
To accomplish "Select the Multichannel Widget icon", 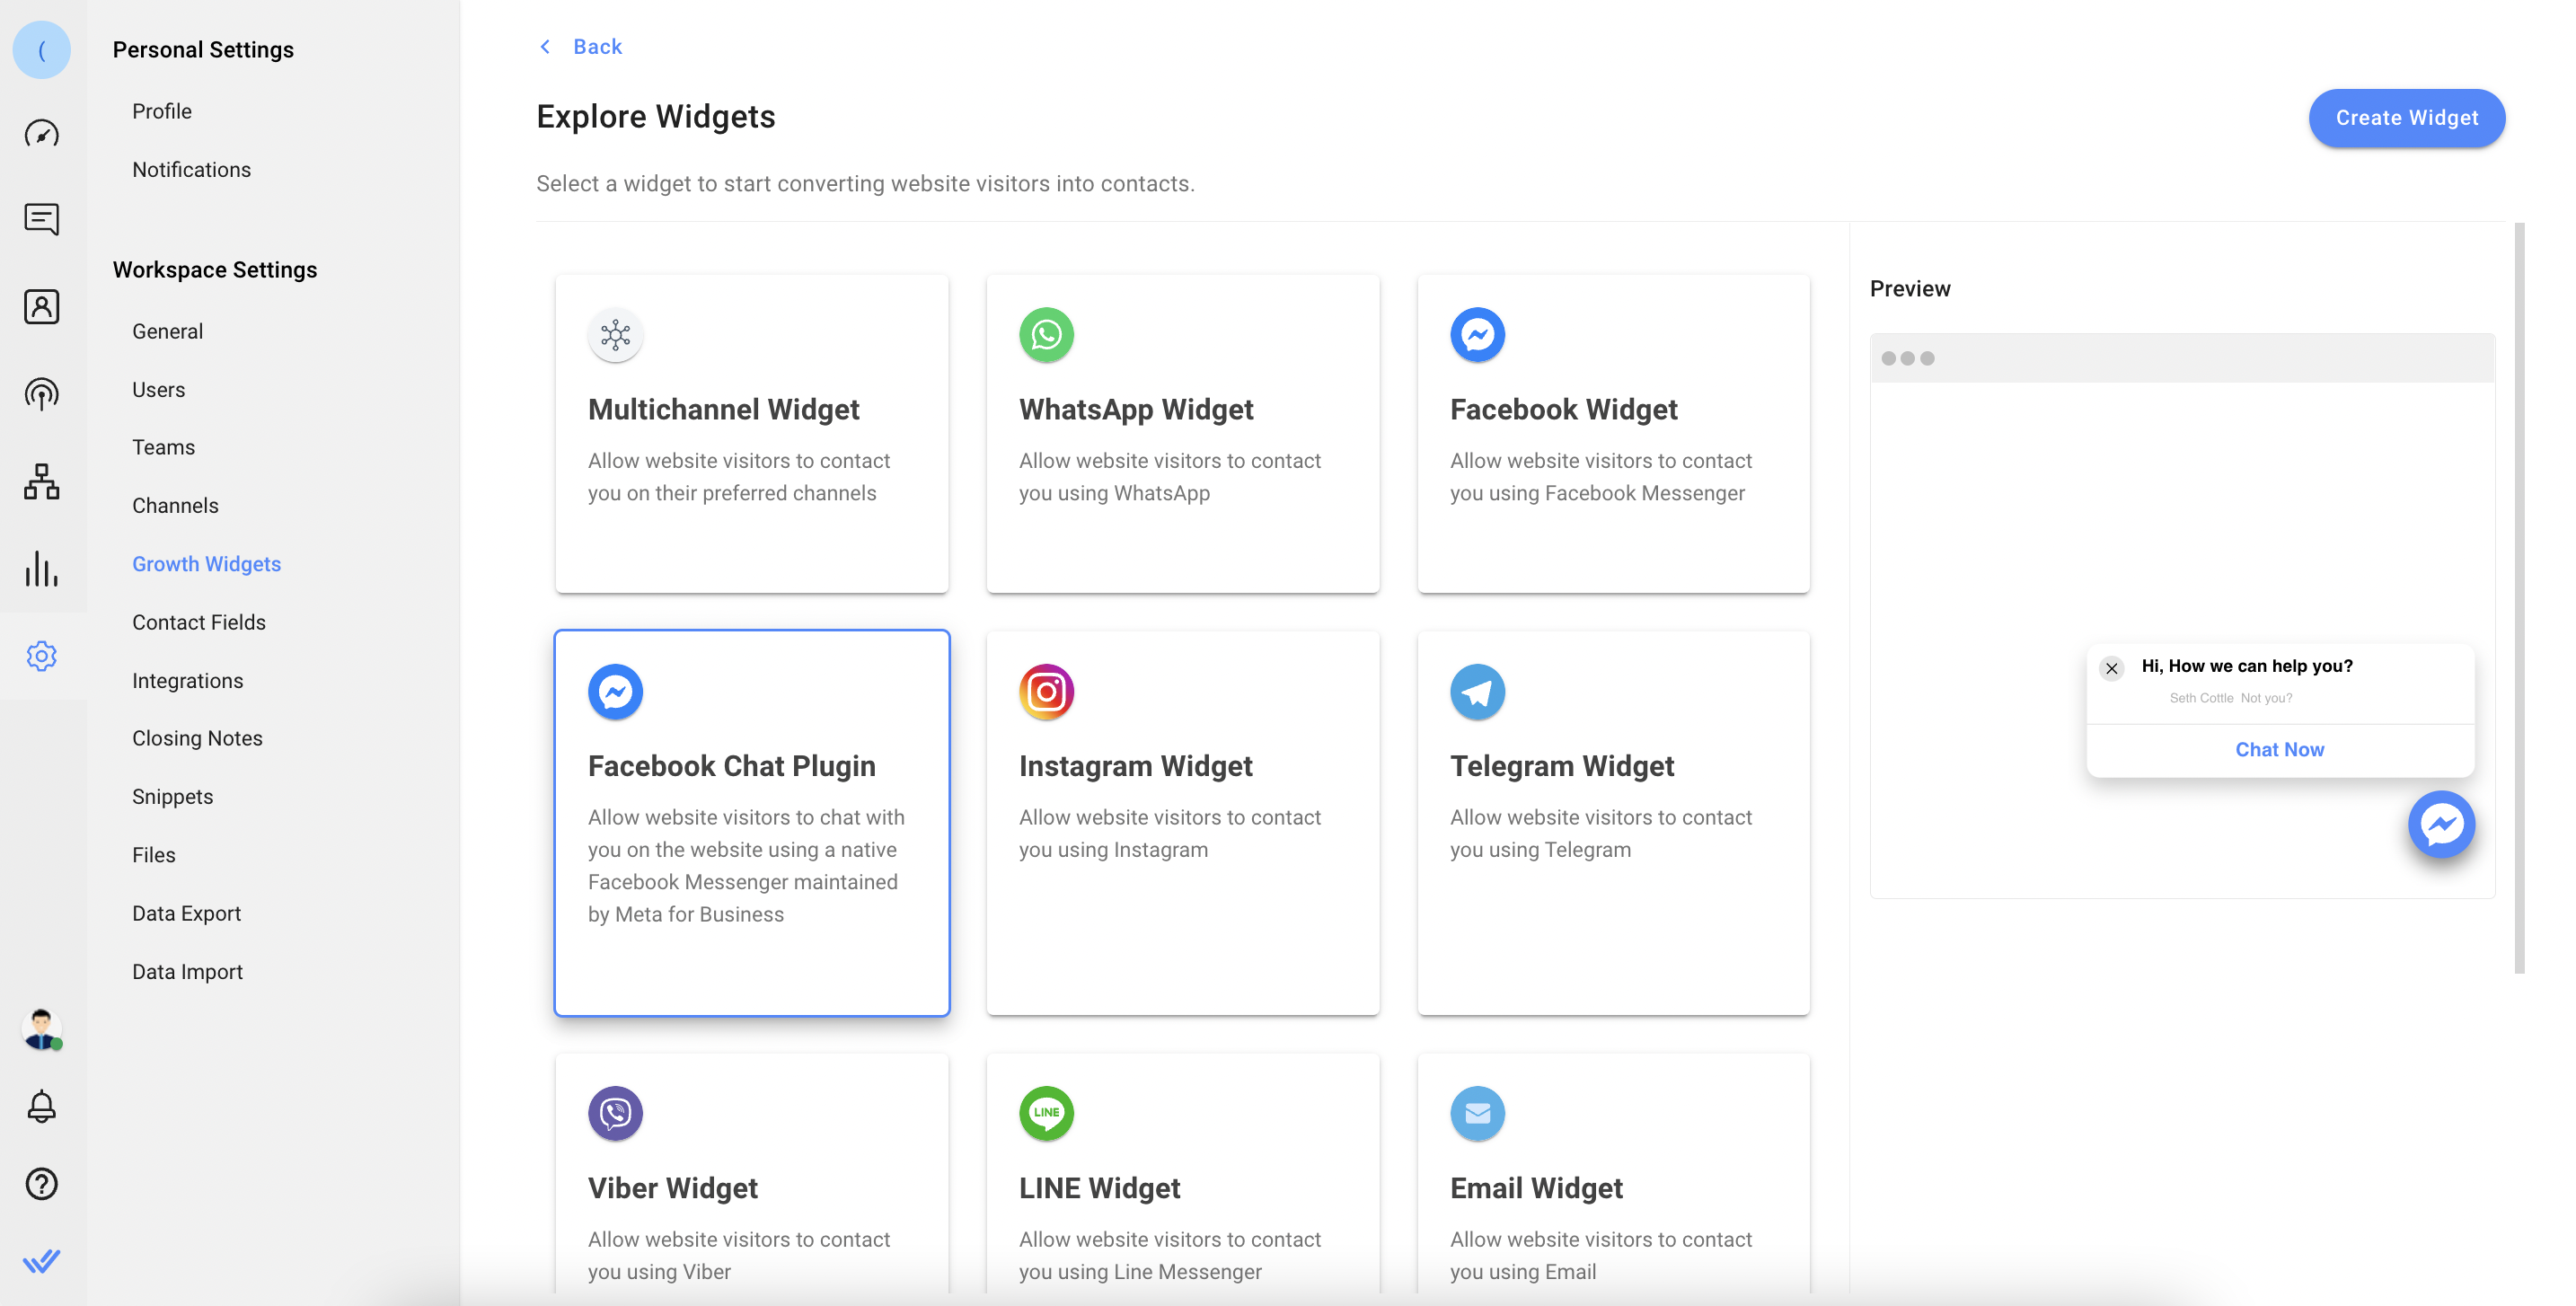I will [616, 335].
